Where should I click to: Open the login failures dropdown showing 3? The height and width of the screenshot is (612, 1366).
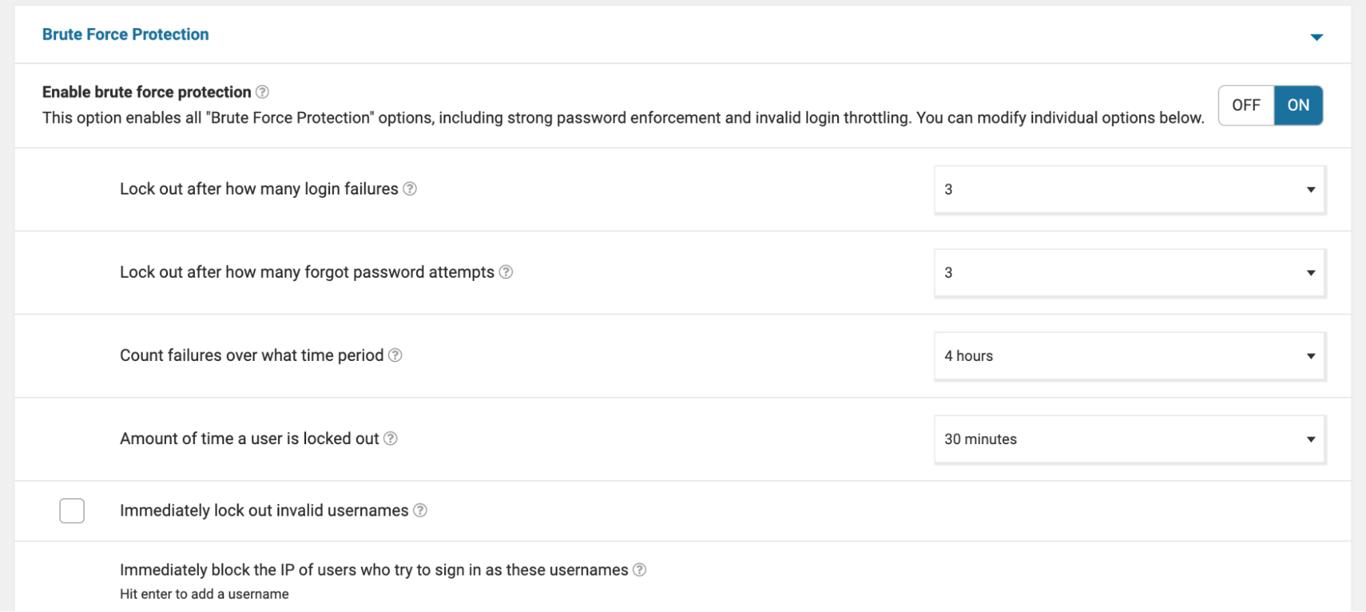(x=1128, y=188)
